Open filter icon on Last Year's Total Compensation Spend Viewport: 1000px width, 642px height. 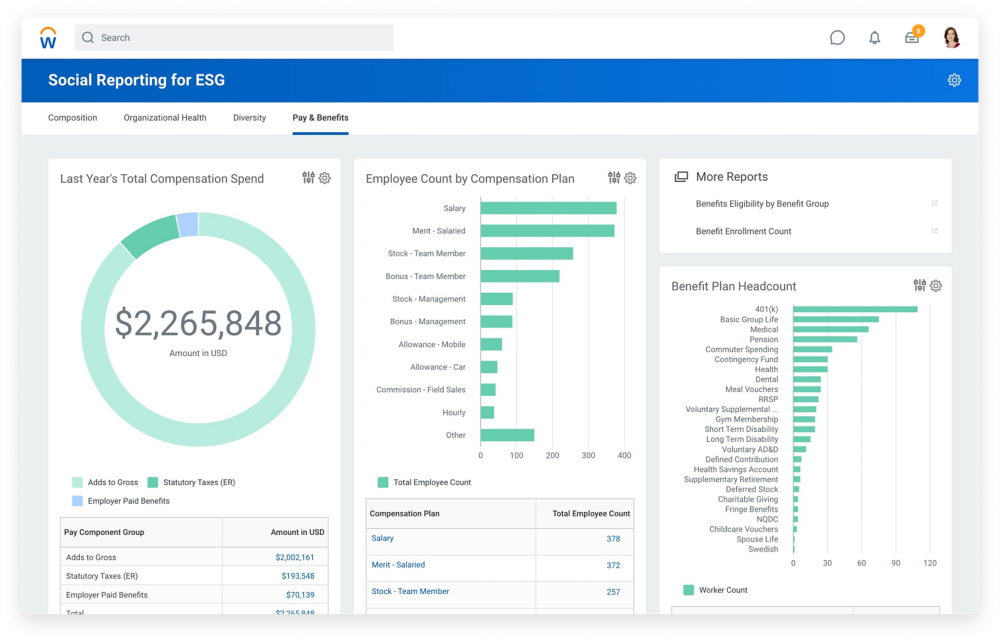click(308, 177)
